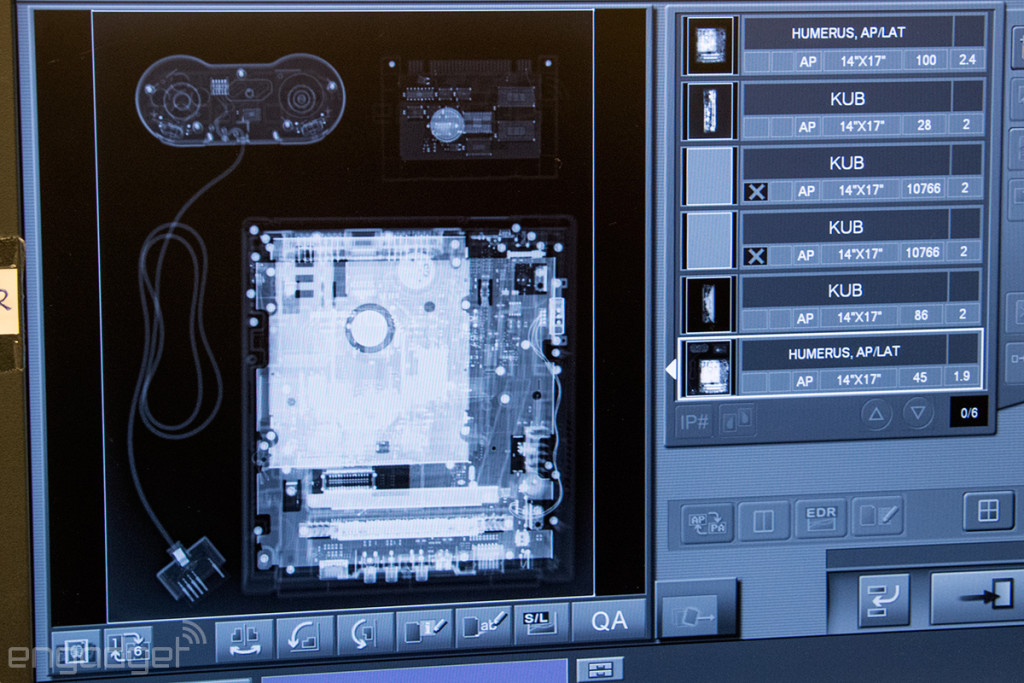
Task: Select the marker annotation tool left of text annotation
Action: pos(424,631)
